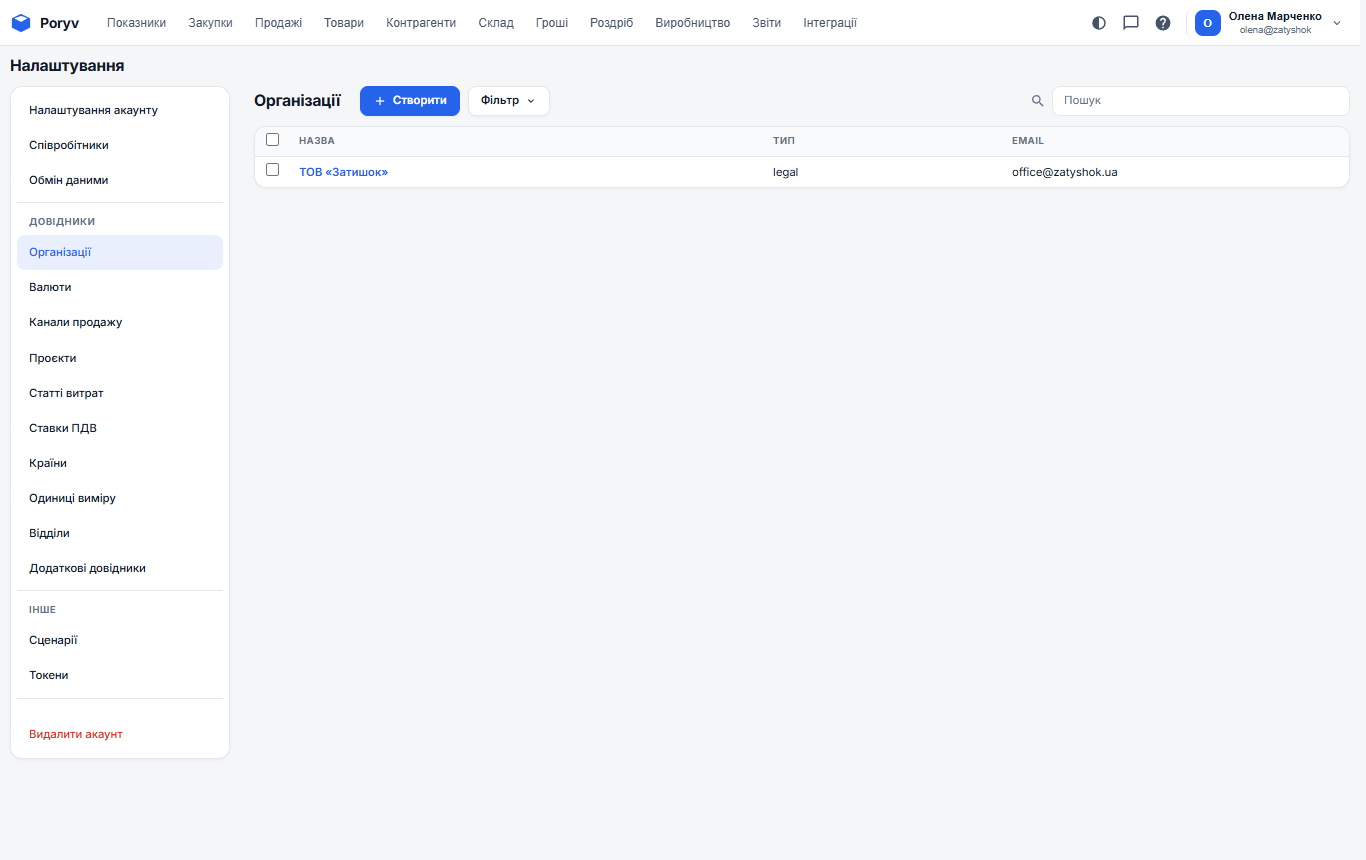Click the Poryv cube logo

21,23
